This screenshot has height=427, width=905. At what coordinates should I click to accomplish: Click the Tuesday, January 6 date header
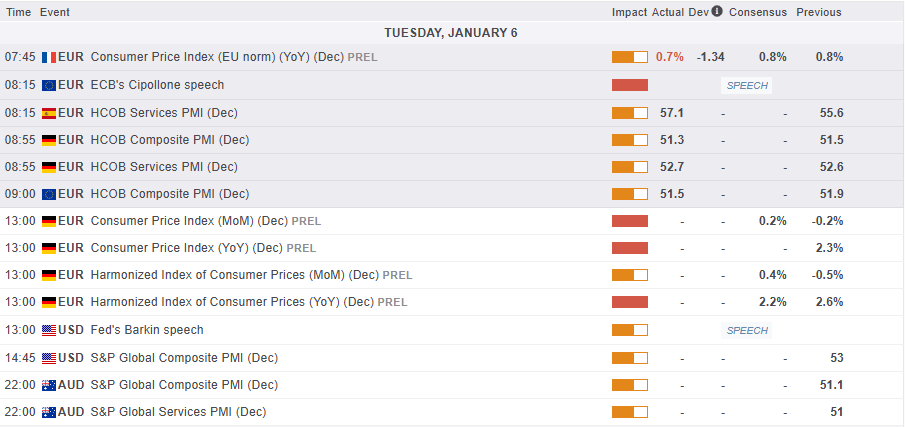pyautogui.click(x=452, y=33)
